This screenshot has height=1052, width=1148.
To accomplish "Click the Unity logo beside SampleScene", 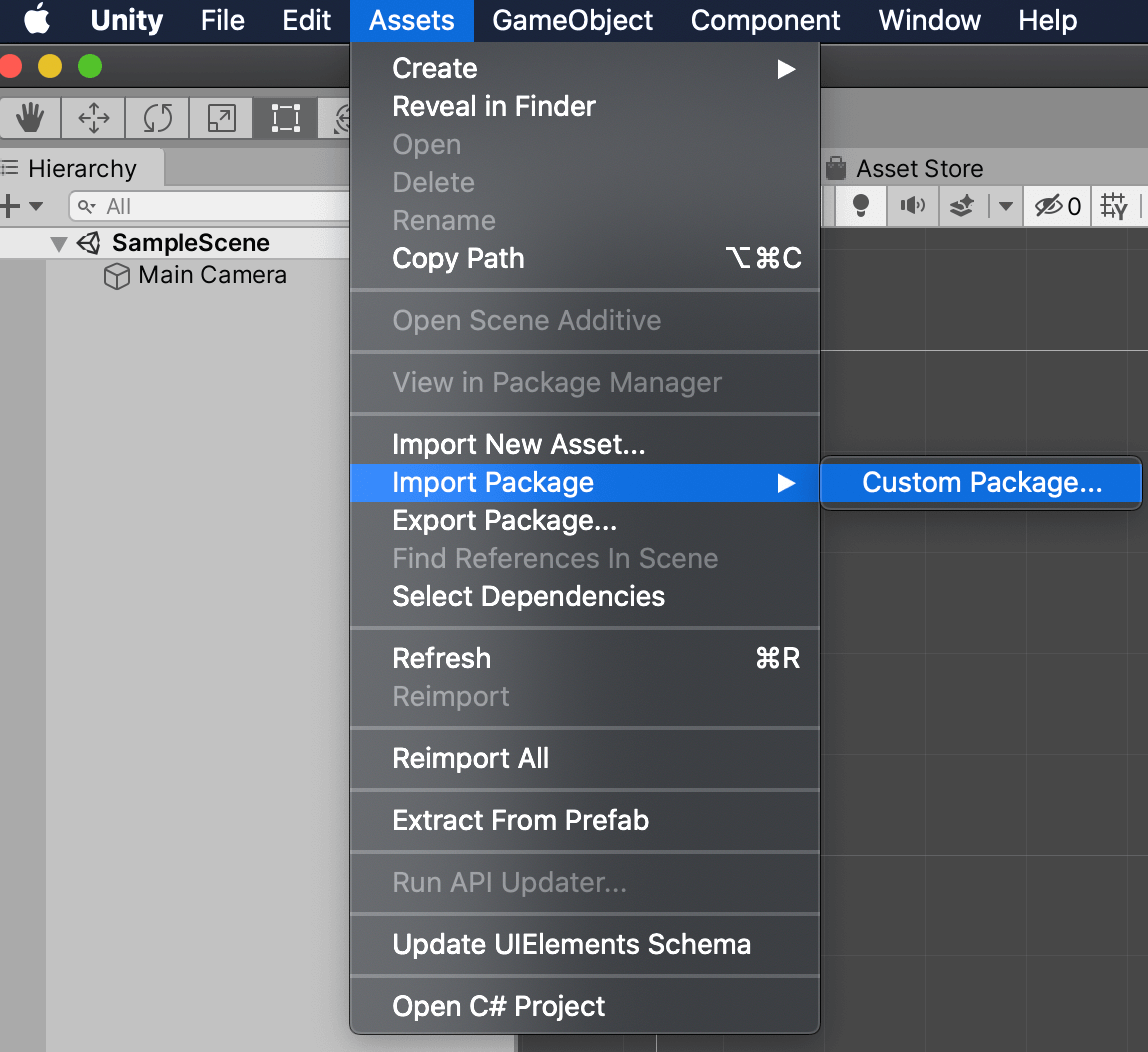I will coord(88,243).
